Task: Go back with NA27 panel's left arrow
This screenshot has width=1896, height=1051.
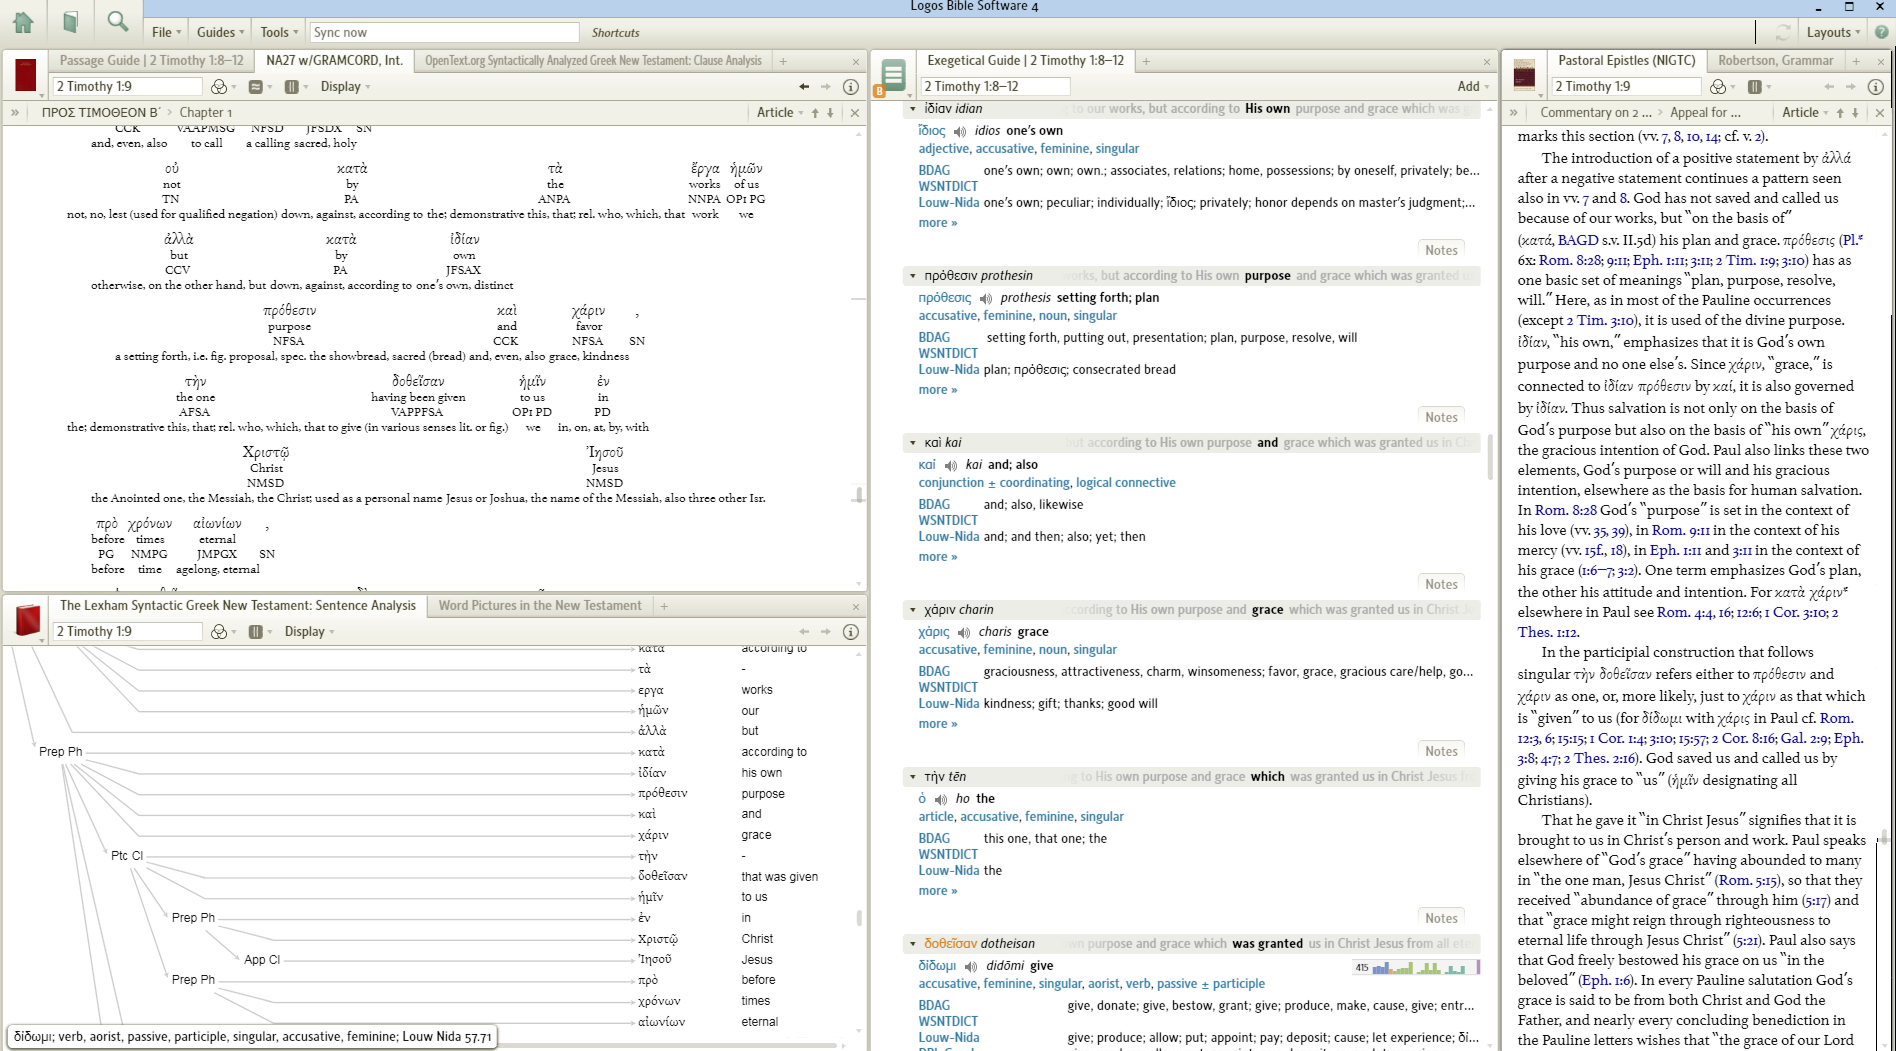Action: pos(804,87)
